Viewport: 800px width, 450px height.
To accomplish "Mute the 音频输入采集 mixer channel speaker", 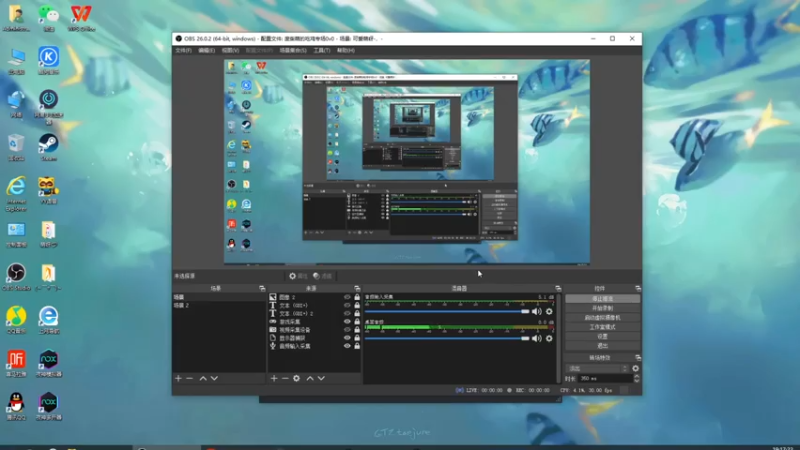I will [x=537, y=311].
